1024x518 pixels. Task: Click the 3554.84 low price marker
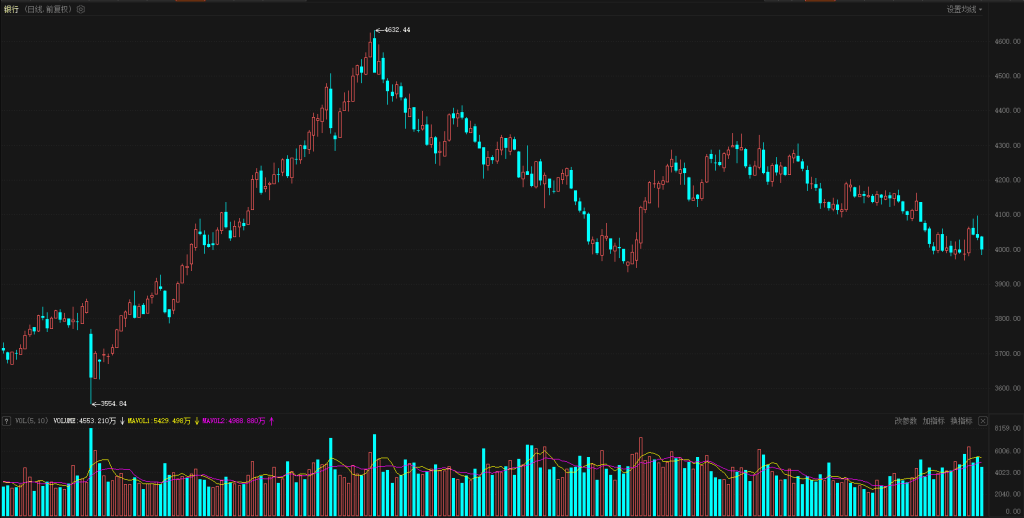(x=112, y=404)
